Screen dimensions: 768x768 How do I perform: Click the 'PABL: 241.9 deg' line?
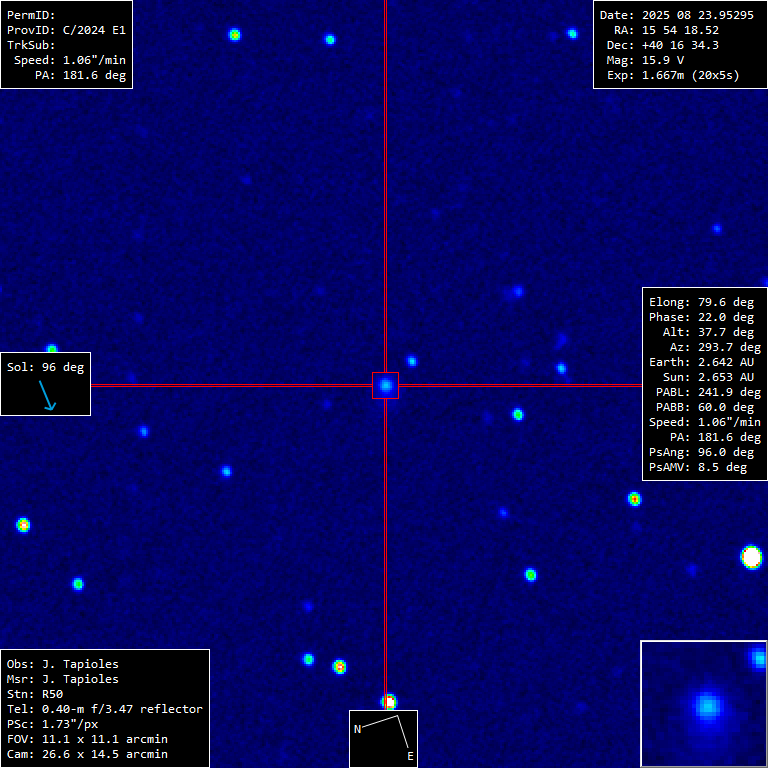point(708,393)
